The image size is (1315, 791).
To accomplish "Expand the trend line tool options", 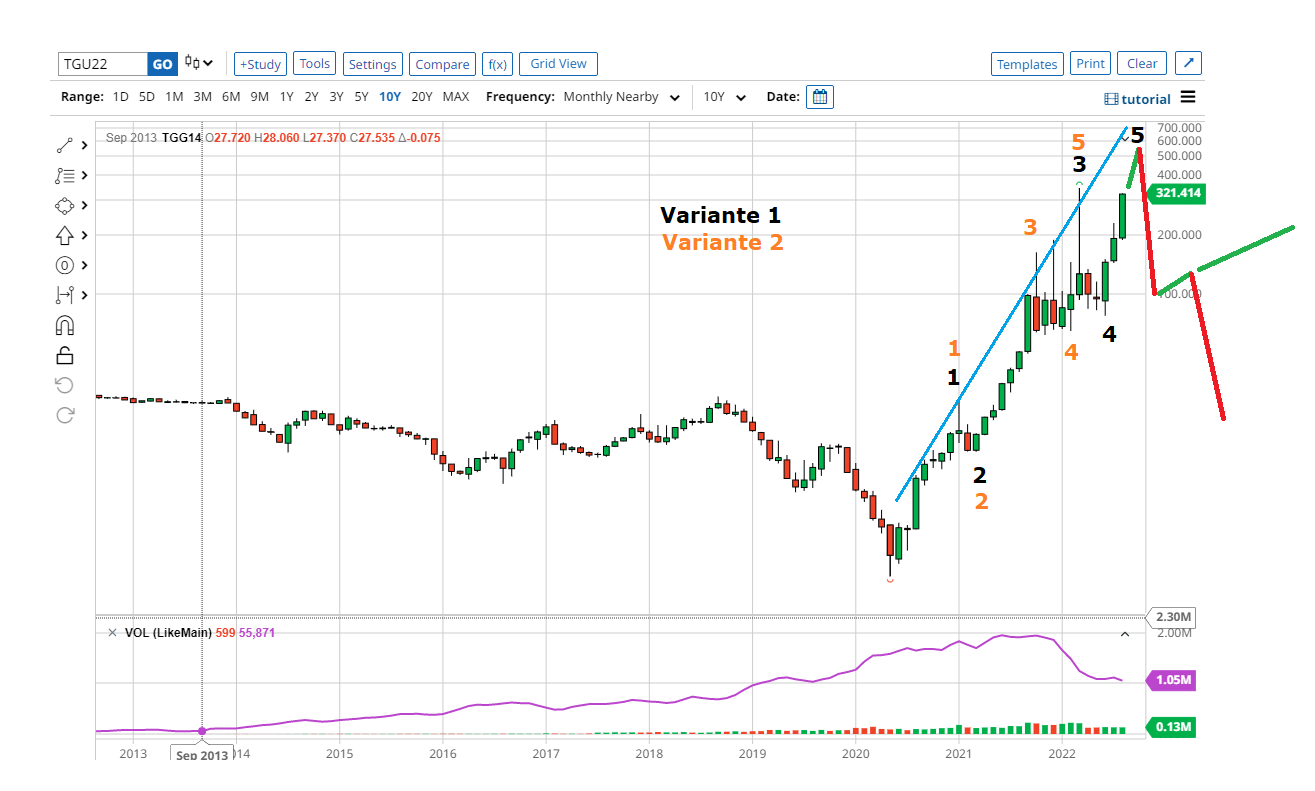I will 85,145.
